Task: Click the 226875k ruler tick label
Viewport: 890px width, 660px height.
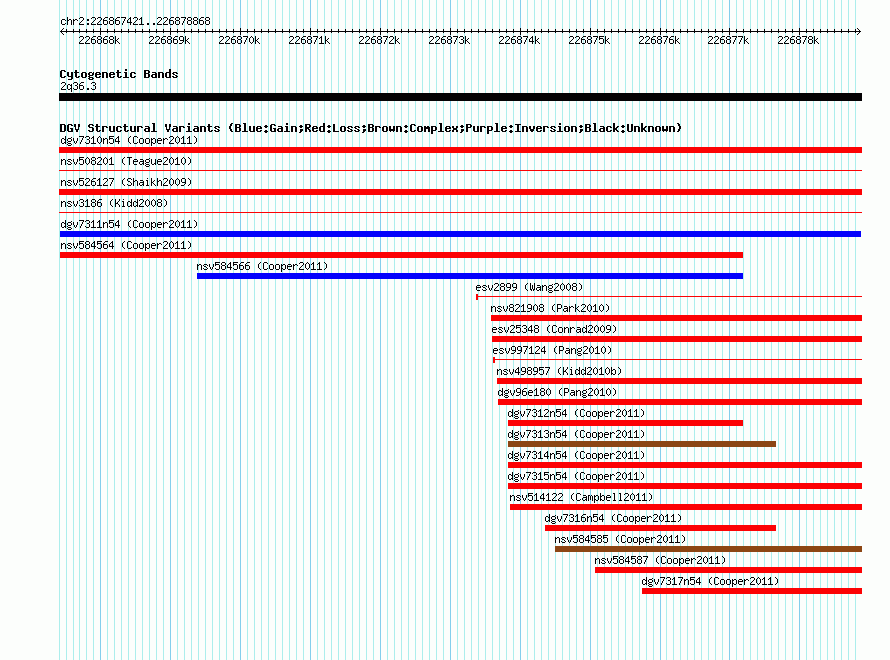Action: [x=589, y=40]
